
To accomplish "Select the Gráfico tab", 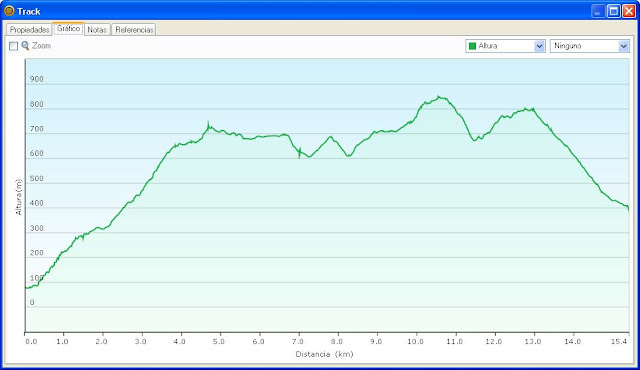I will tap(68, 29).
